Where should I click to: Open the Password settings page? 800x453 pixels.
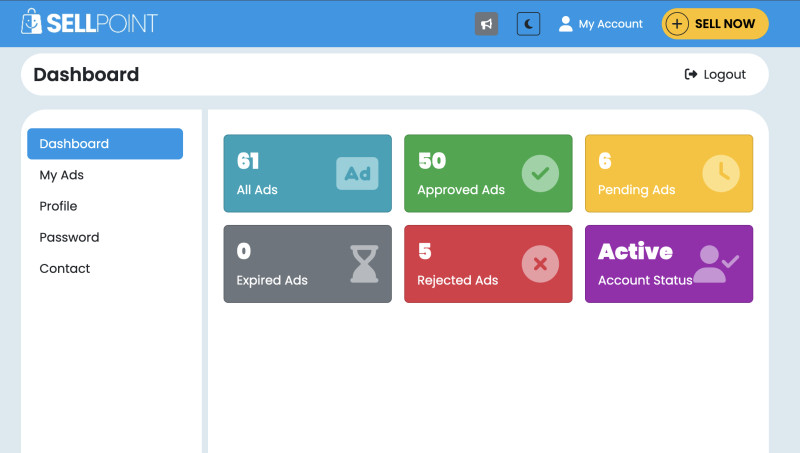(69, 237)
